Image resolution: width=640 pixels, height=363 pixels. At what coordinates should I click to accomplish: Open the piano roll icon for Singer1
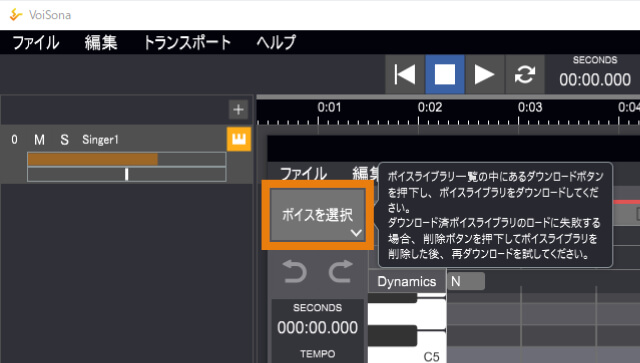click(x=239, y=139)
